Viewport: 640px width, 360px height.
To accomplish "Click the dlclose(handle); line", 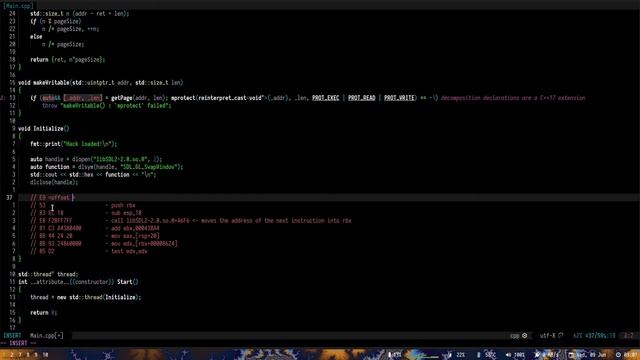I will point(54,182).
